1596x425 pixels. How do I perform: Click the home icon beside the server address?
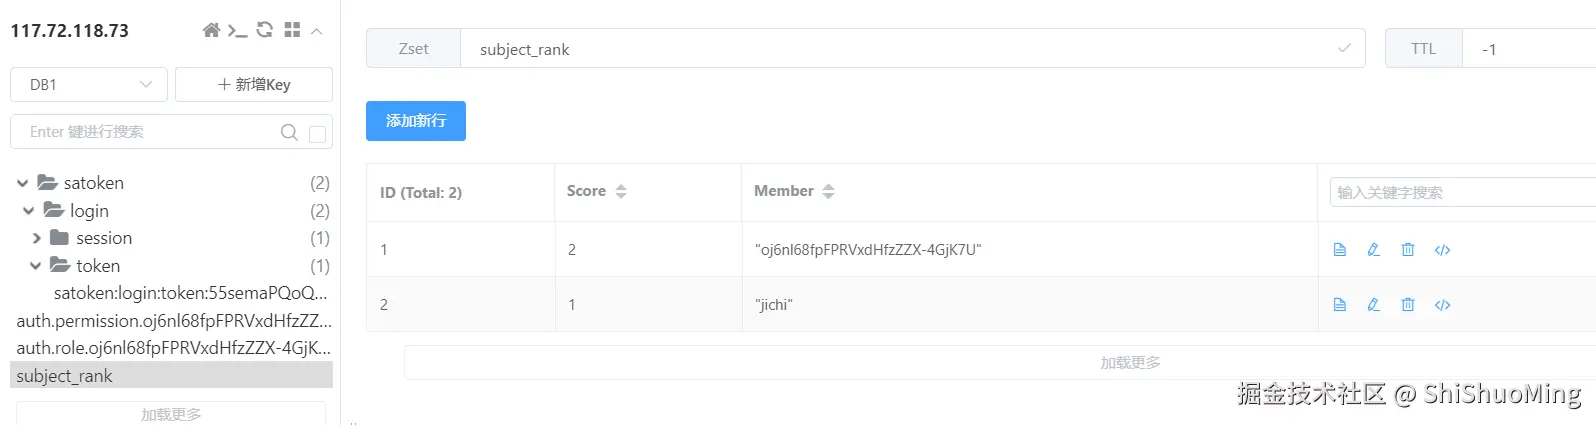[211, 30]
